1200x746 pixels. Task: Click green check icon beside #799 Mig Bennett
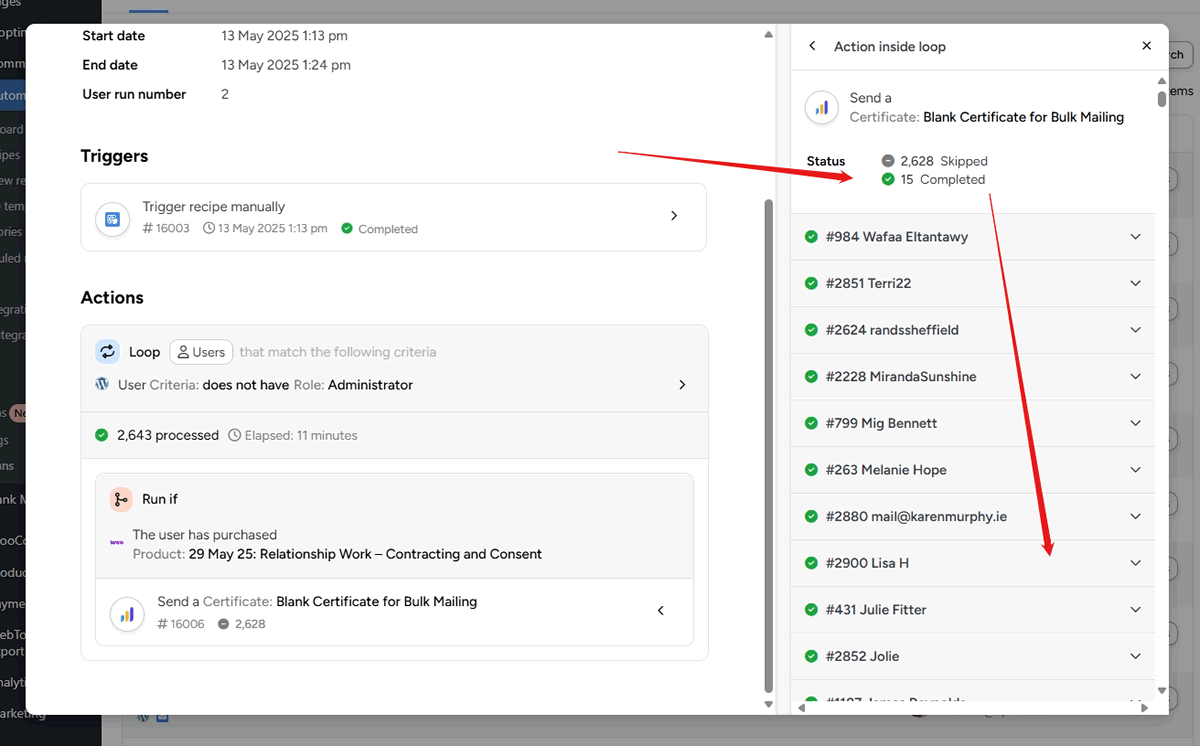pyautogui.click(x=812, y=423)
